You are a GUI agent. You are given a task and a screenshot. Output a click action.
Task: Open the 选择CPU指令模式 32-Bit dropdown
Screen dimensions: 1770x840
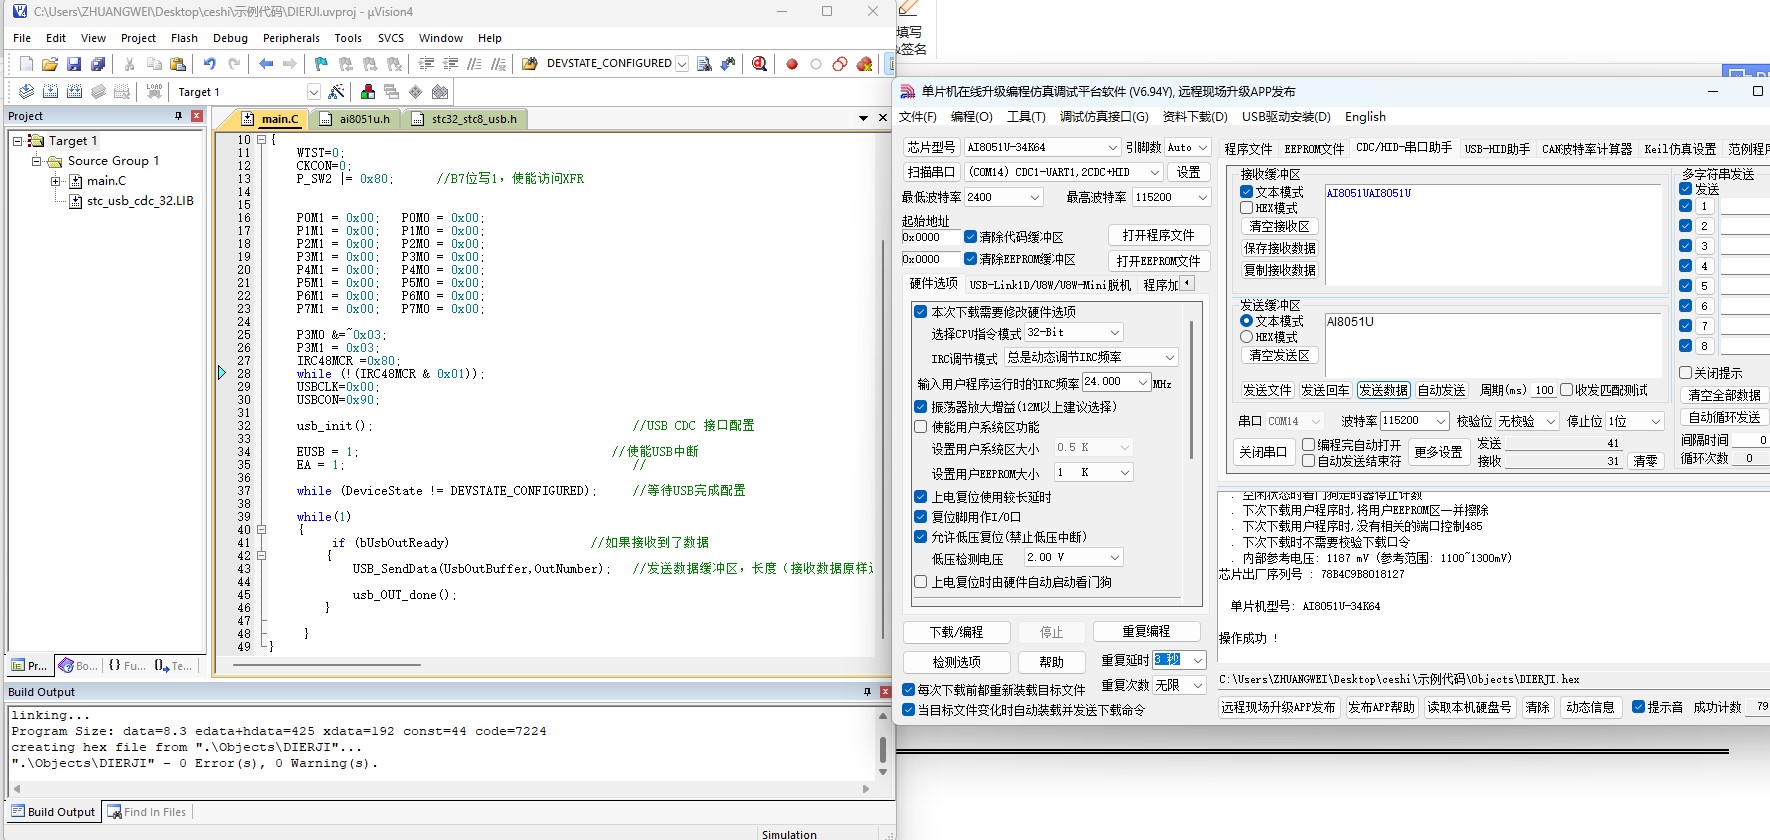(x=1074, y=332)
